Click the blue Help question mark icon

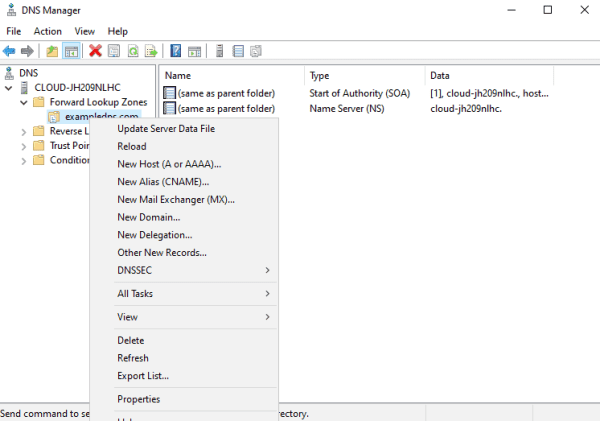[176, 51]
